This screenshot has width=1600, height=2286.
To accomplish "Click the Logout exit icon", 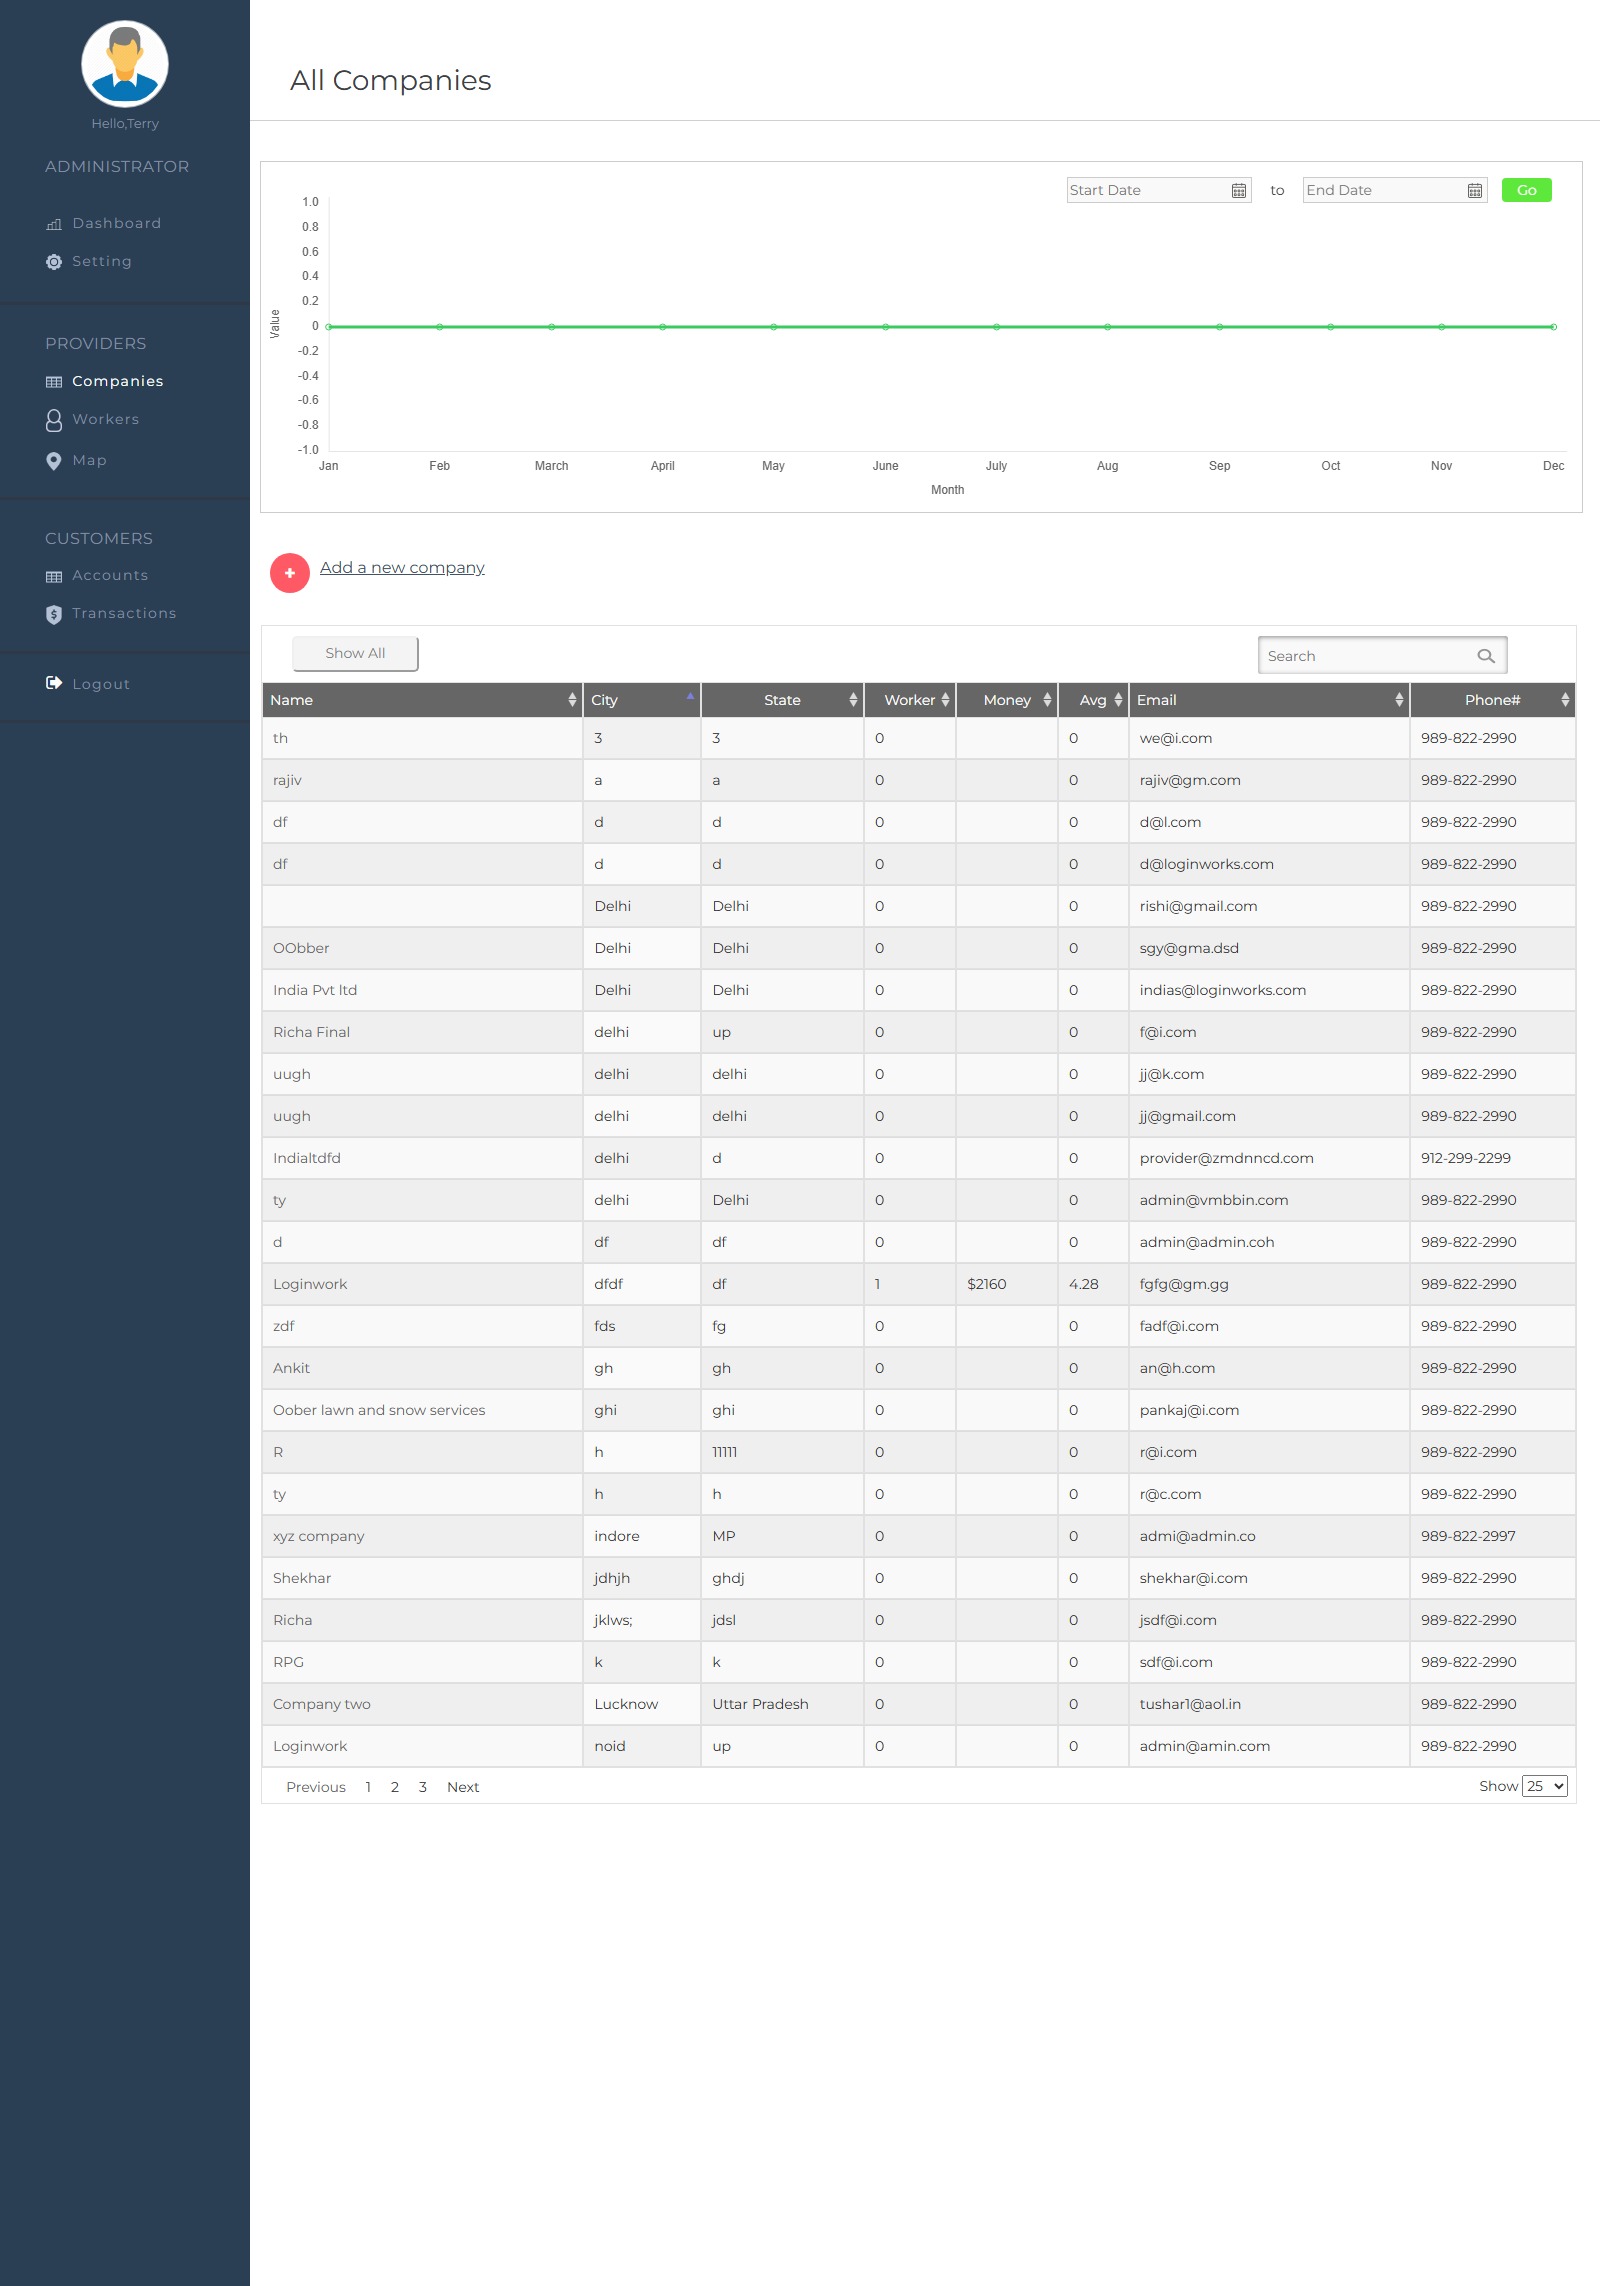I will click(x=54, y=683).
